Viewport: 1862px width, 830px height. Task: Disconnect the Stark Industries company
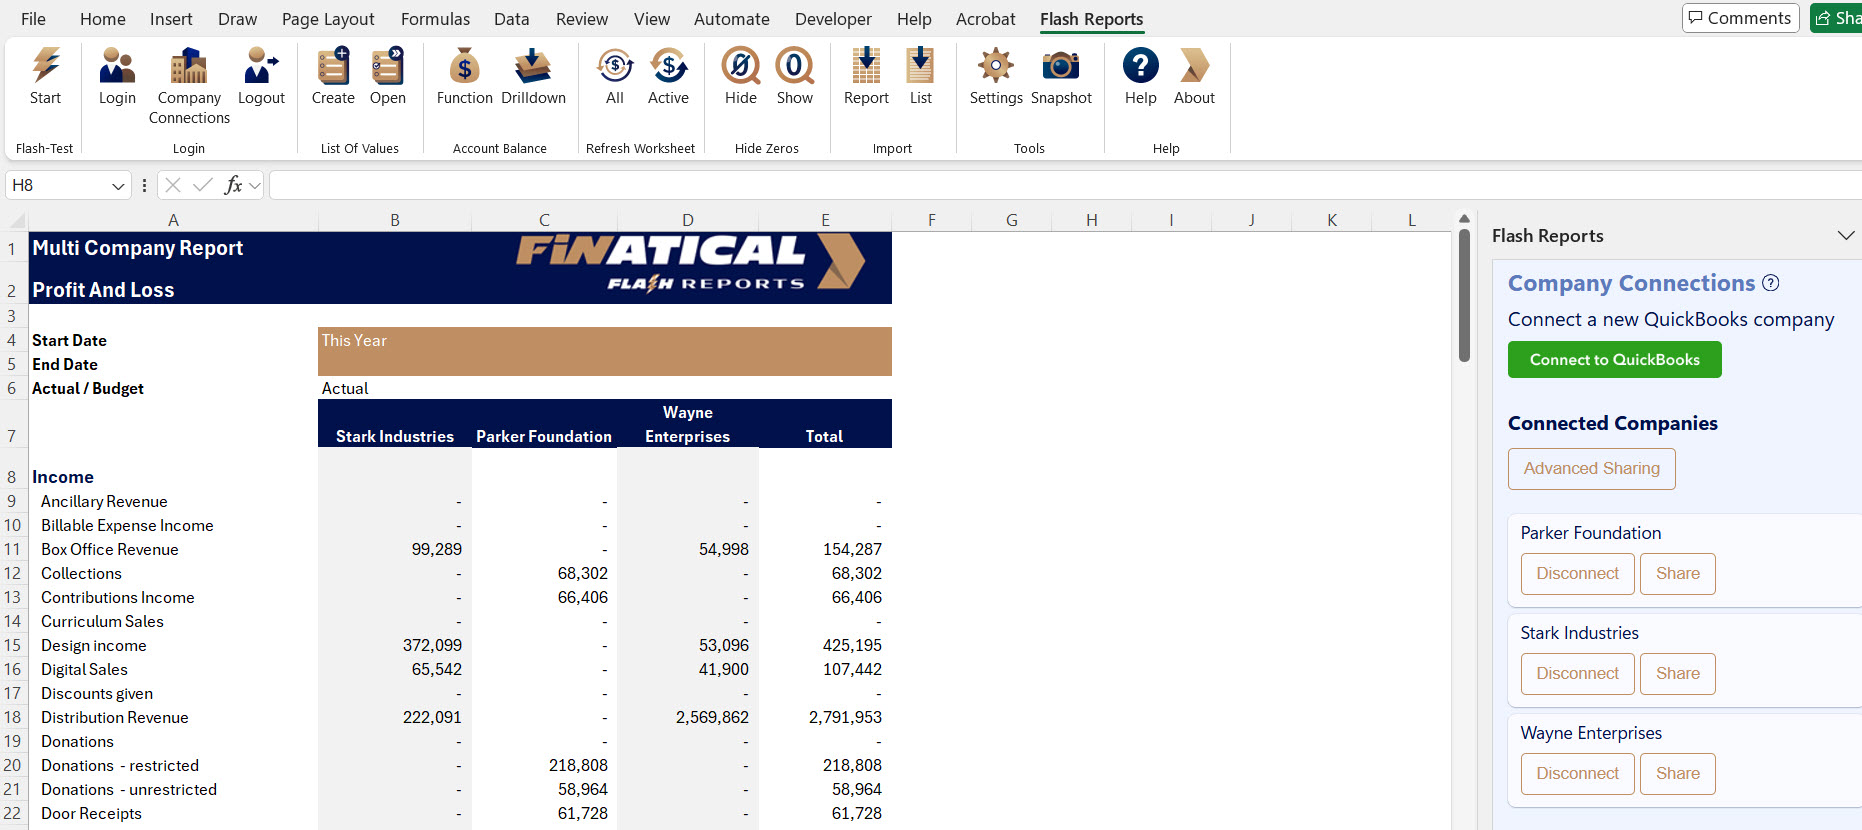coord(1578,674)
